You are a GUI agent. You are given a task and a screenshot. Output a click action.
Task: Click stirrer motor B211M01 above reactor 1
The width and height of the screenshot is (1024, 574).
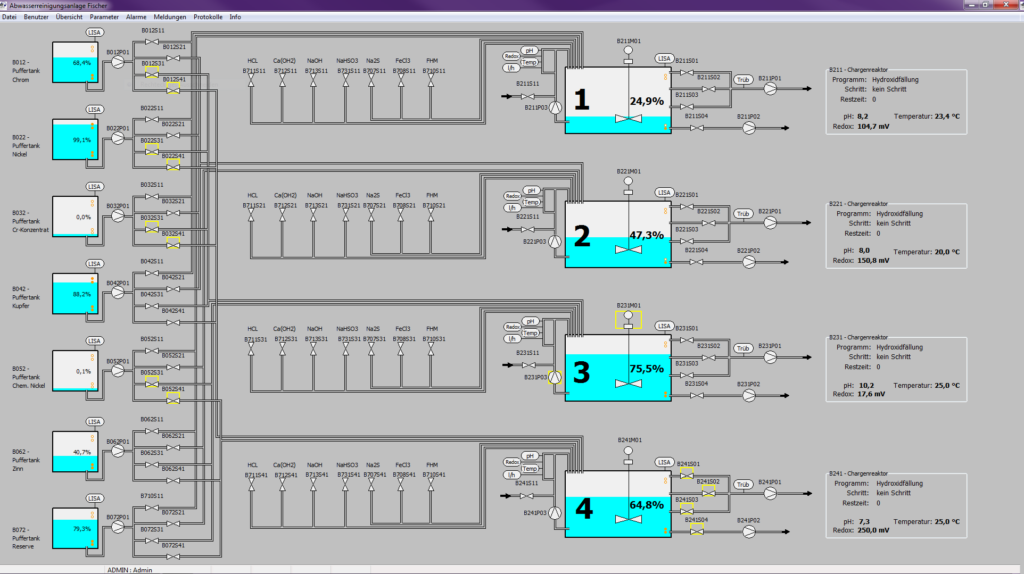(x=628, y=53)
